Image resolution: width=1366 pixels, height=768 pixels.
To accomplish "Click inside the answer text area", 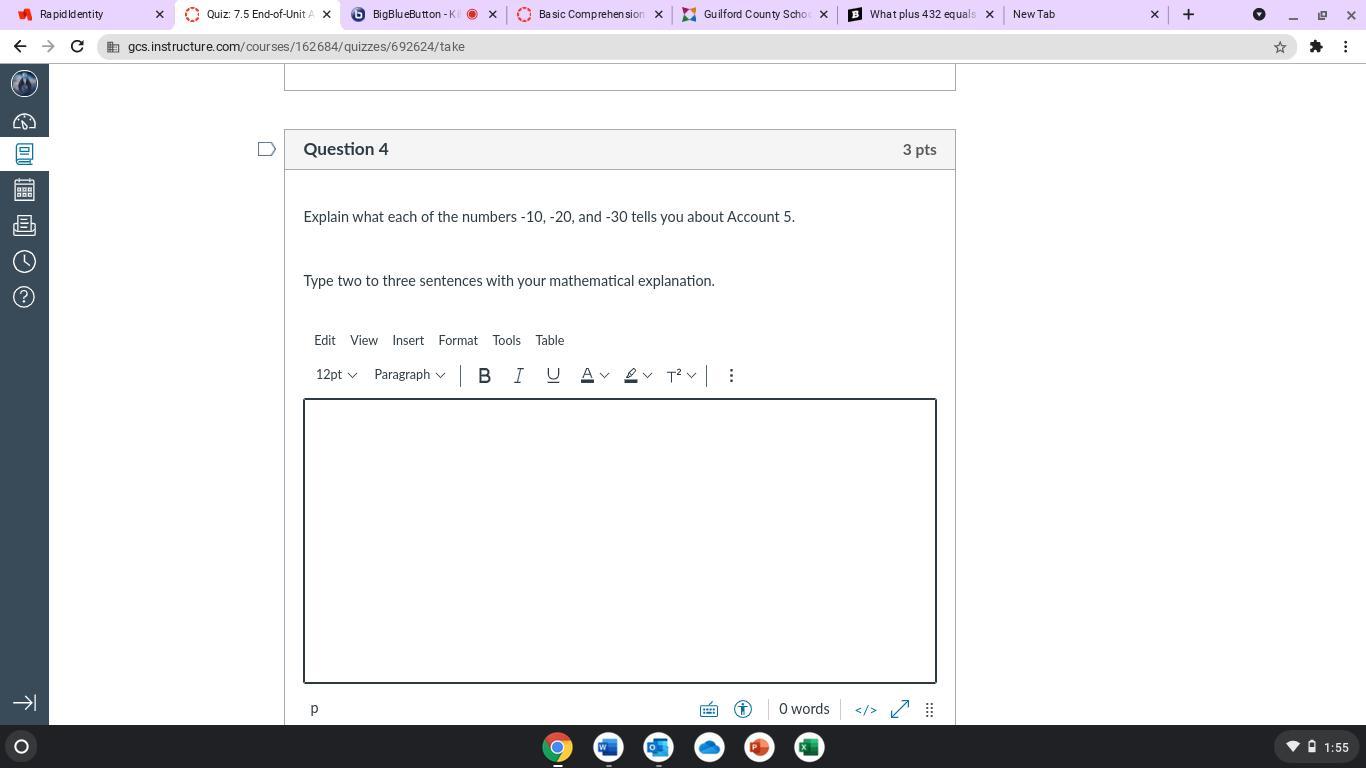I will pyautogui.click(x=620, y=541).
